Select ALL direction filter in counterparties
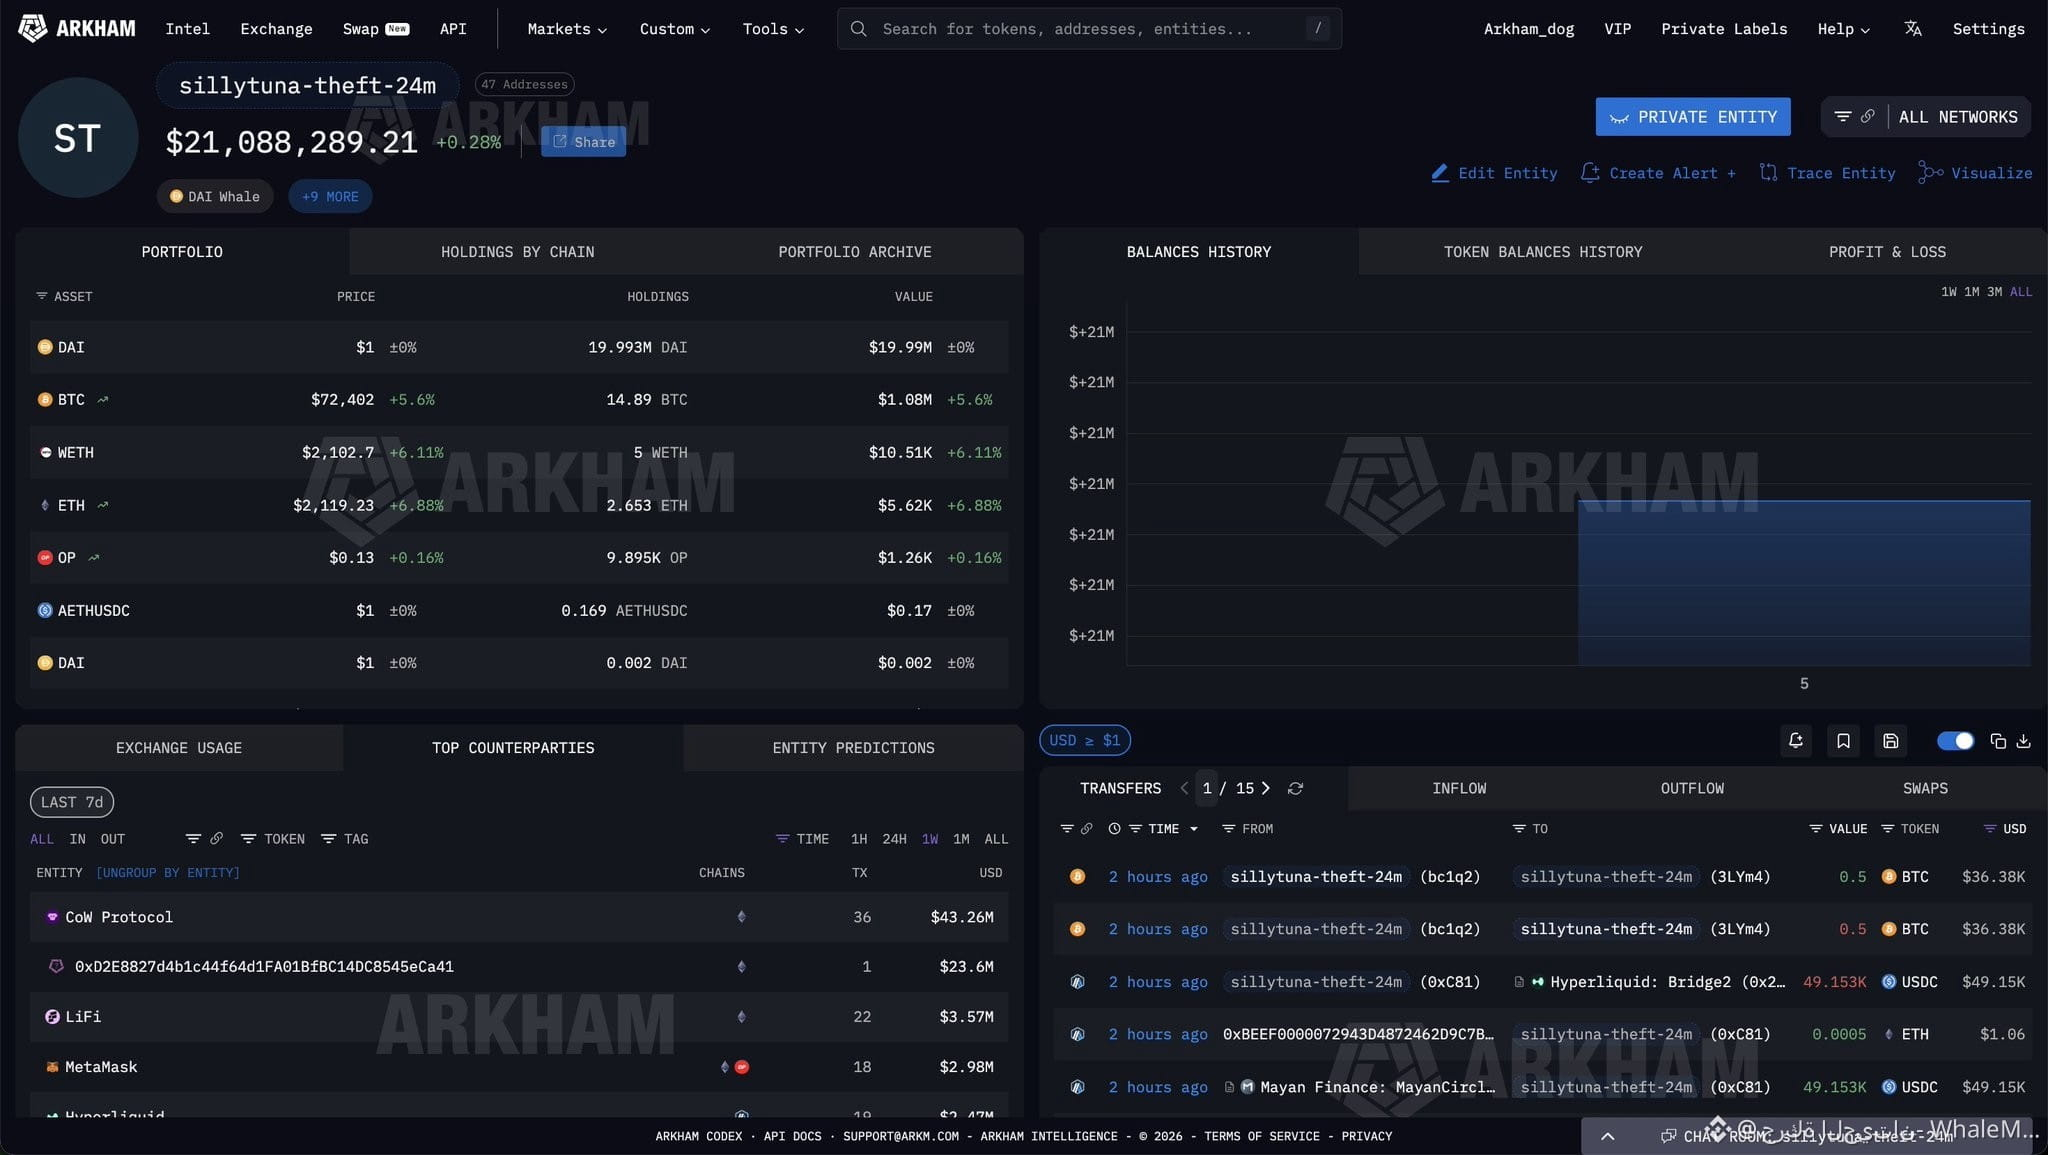The height and width of the screenshot is (1155, 2048). (x=42, y=839)
